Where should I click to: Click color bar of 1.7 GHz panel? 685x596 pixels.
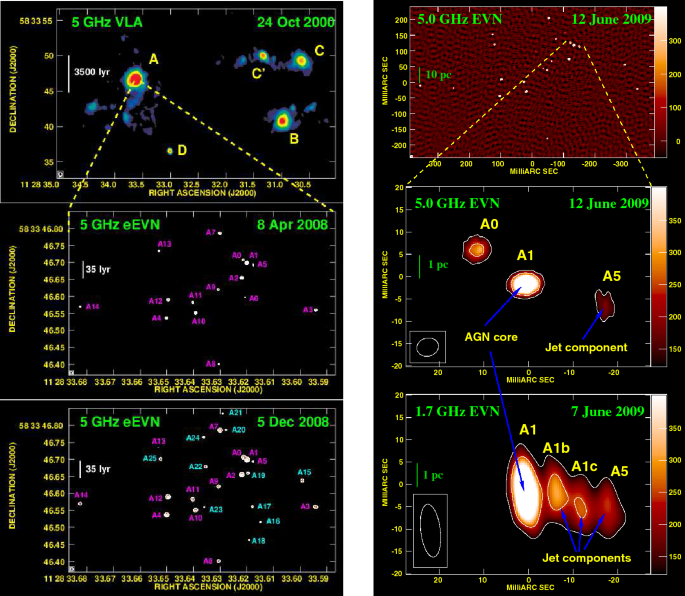tap(659, 484)
